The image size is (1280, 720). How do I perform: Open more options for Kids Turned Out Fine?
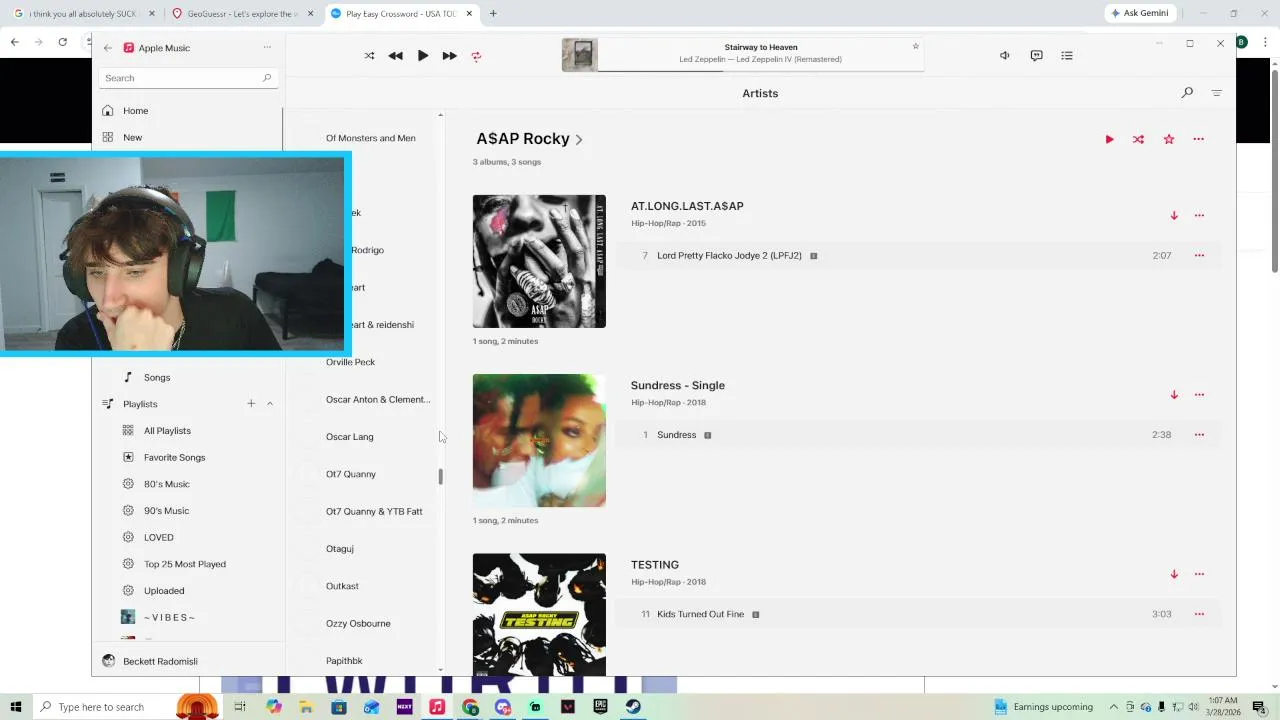tap(1199, 614)
